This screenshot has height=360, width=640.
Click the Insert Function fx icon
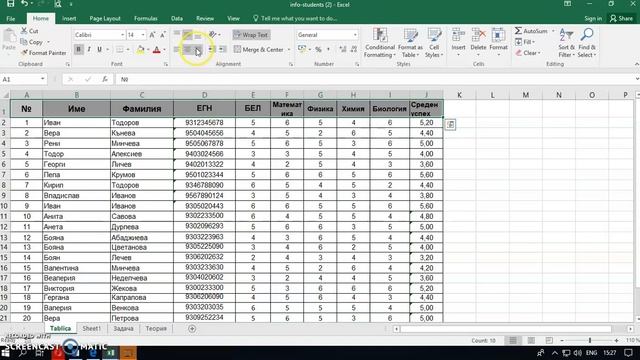click(105, 79)
